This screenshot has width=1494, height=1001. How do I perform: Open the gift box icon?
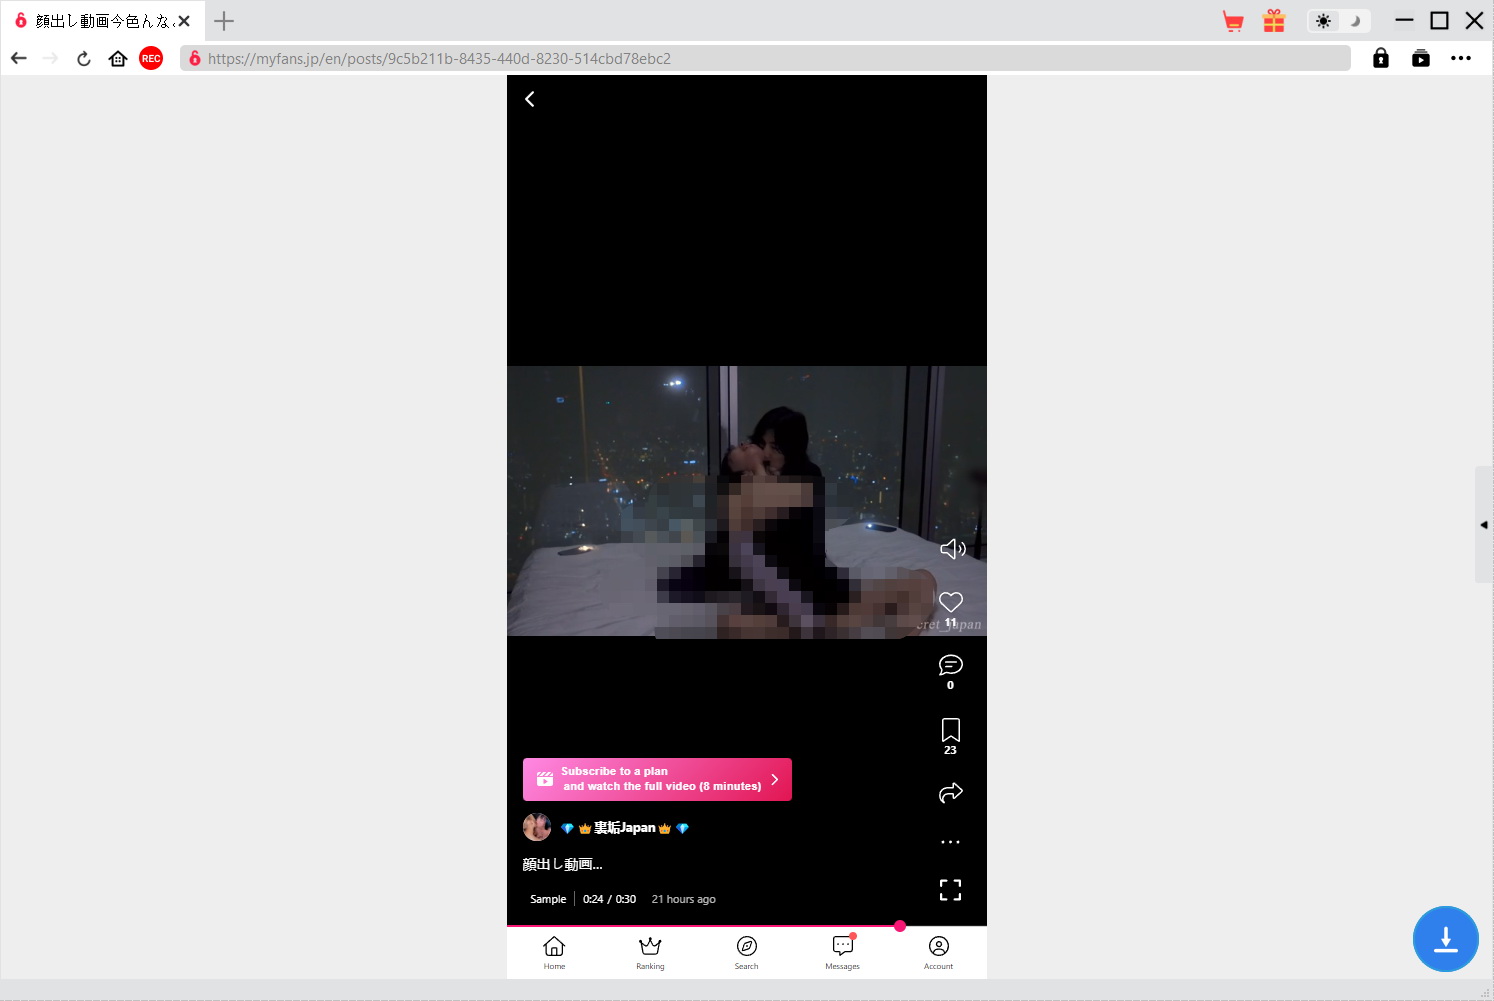coord(1274,21)
